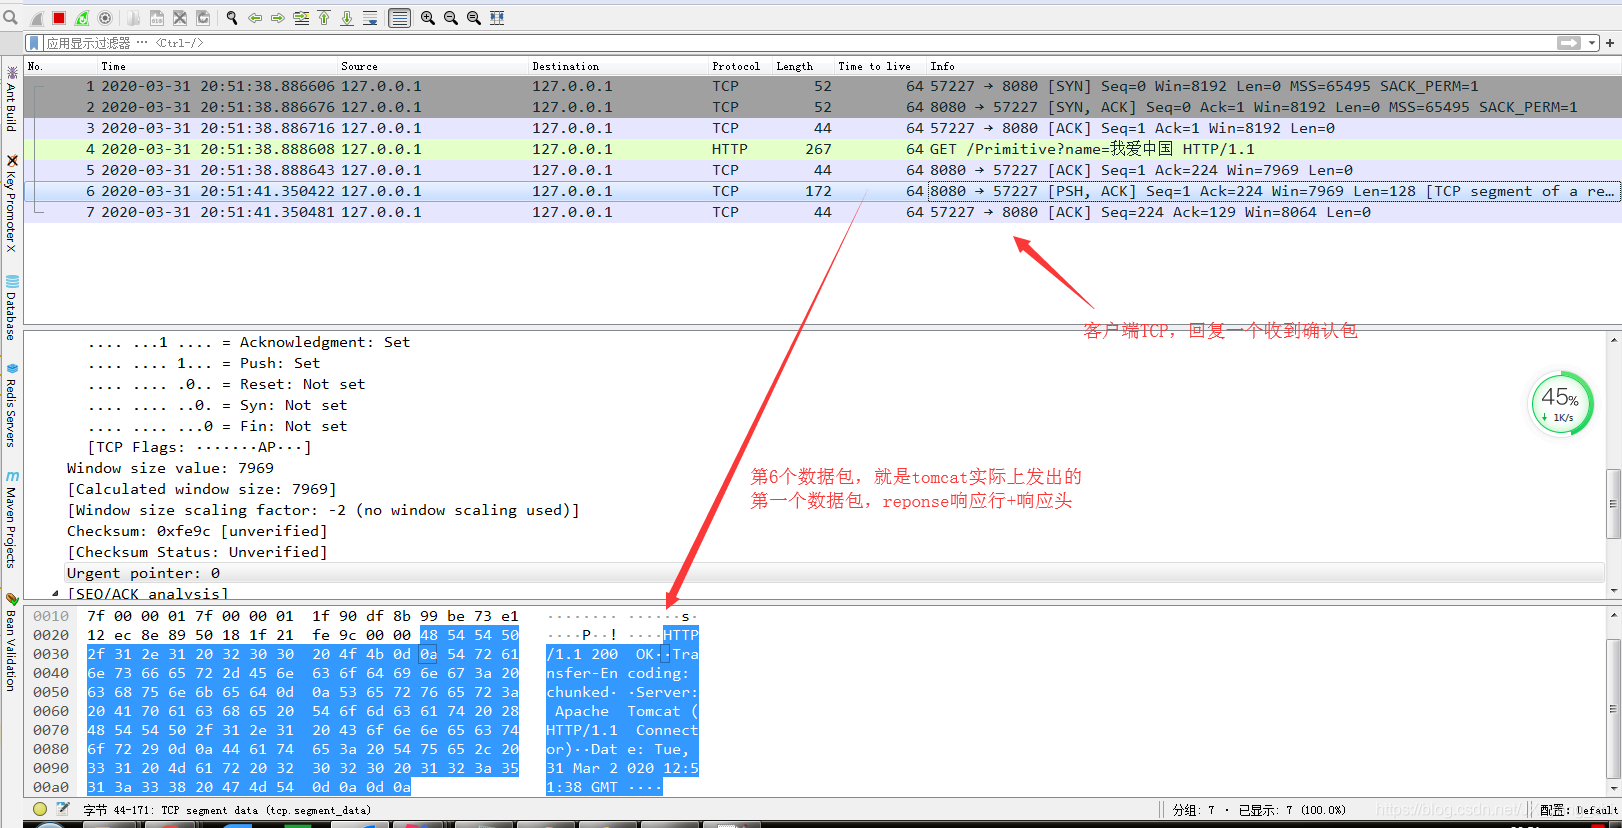This screenshot has width=1622, height=828.
Task: Select the Urgent pointer: 0 detail line
Action: pos(143,573)
